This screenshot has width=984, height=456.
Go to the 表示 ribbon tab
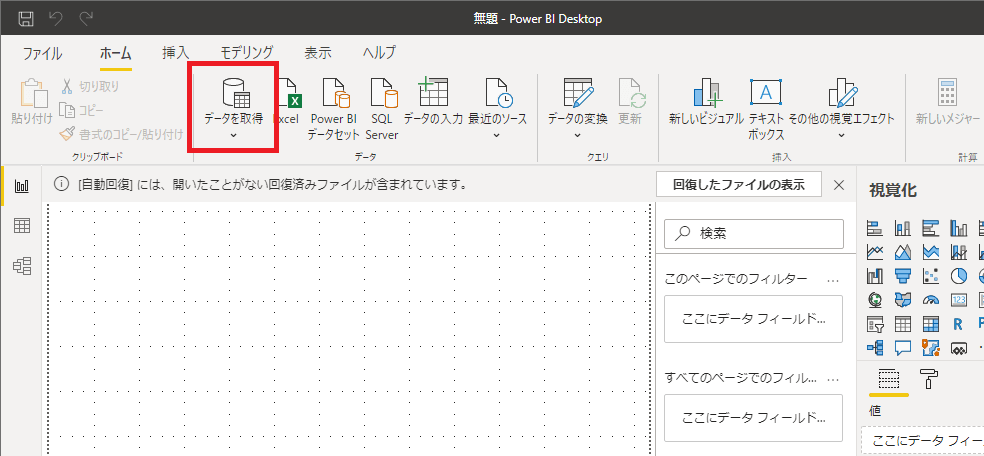click(318, 53)
